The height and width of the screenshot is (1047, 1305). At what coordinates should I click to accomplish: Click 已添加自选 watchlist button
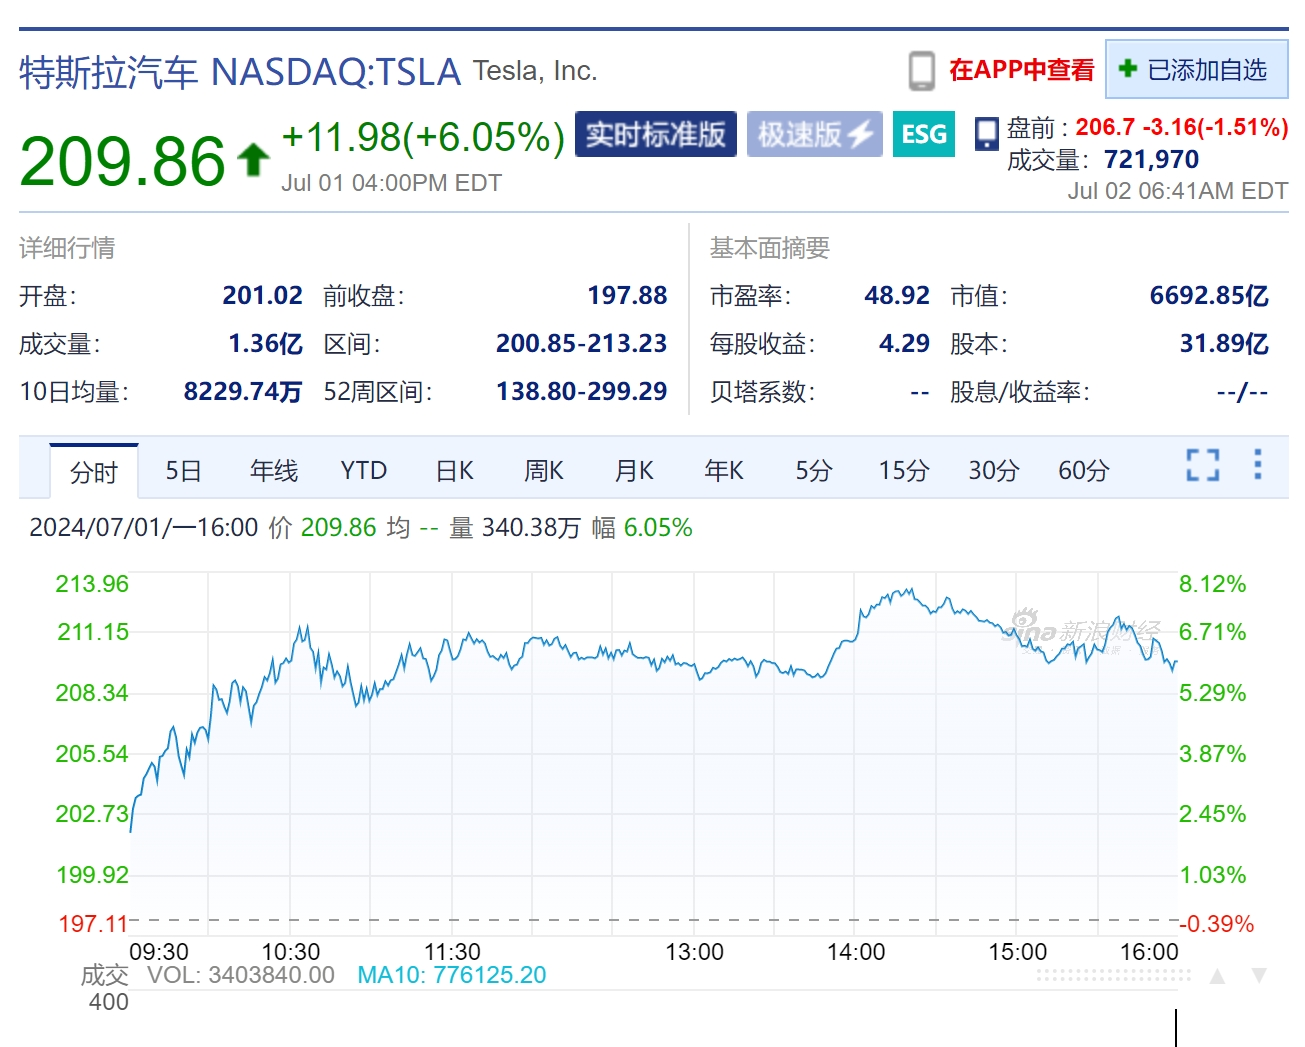coord(1196,70)
